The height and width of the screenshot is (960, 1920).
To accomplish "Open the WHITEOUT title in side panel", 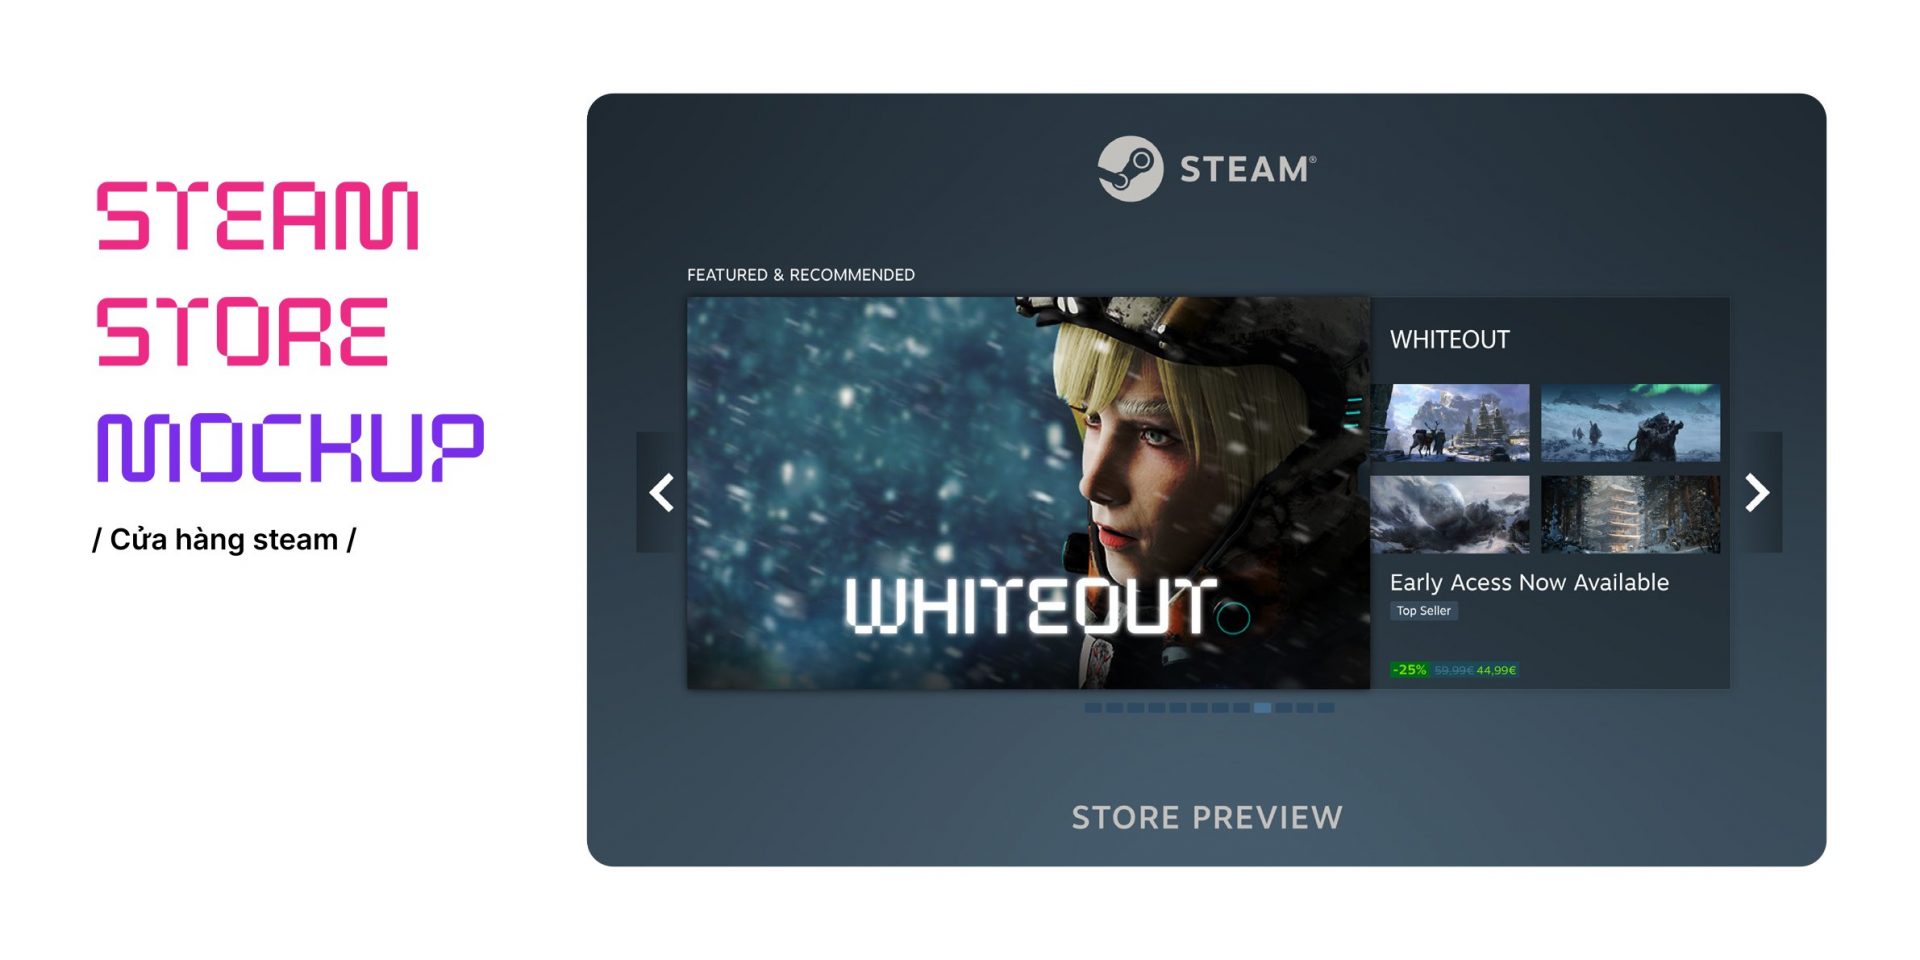I will (1450, 340).
